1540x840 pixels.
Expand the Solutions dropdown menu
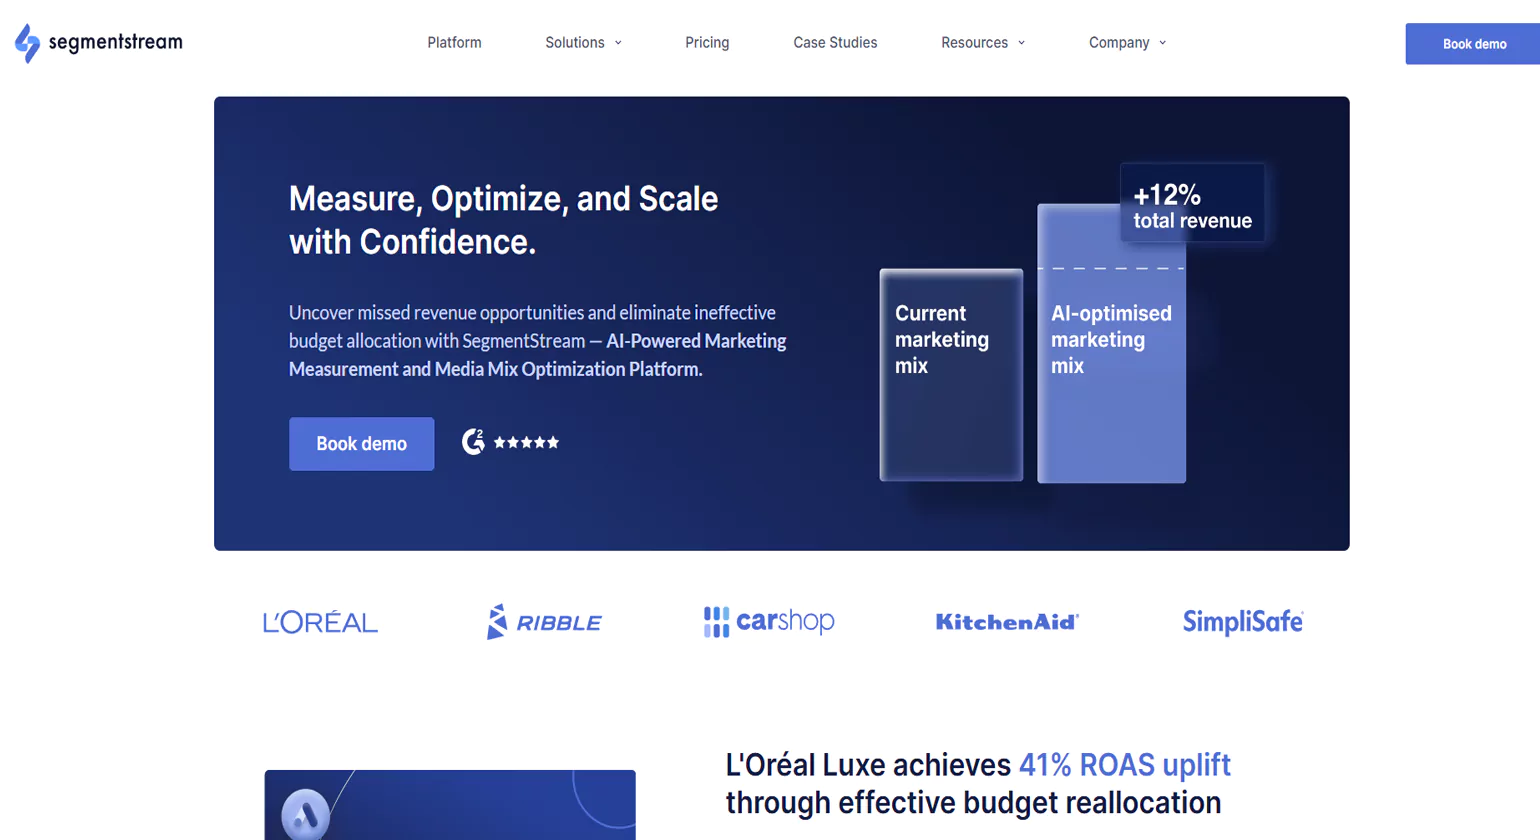tap(583, 43)
